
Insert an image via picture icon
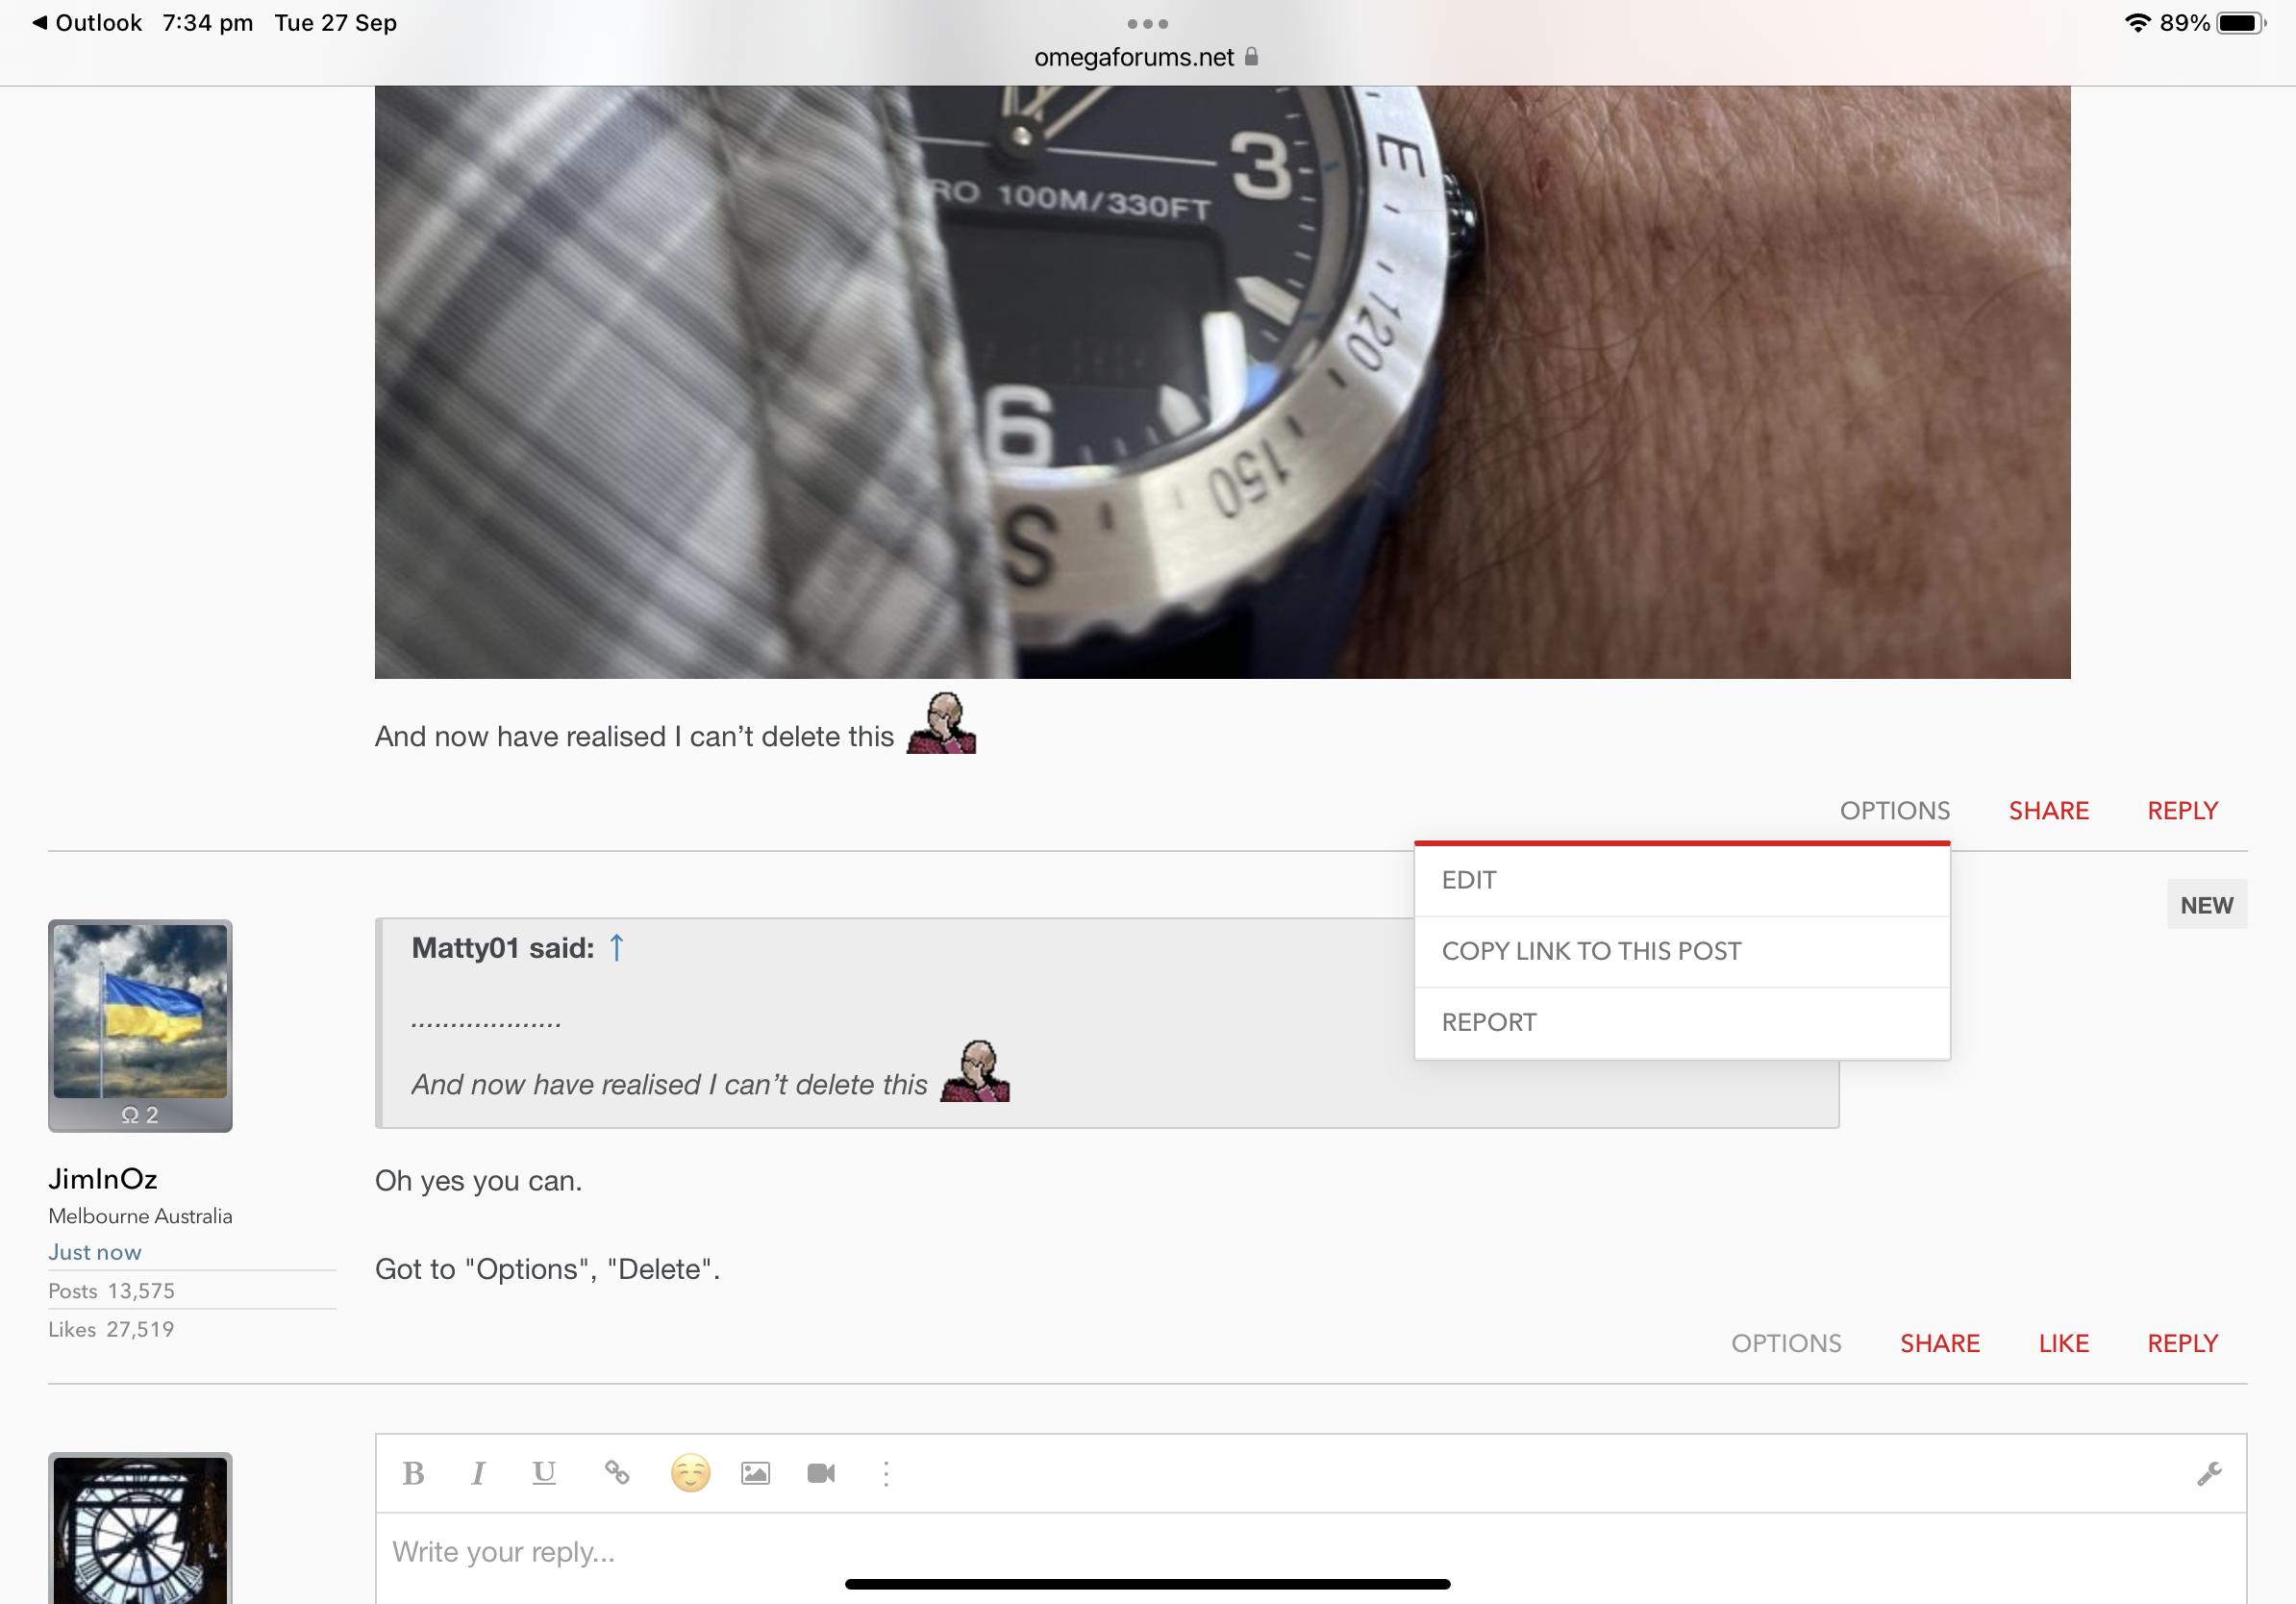point(755,1473)
